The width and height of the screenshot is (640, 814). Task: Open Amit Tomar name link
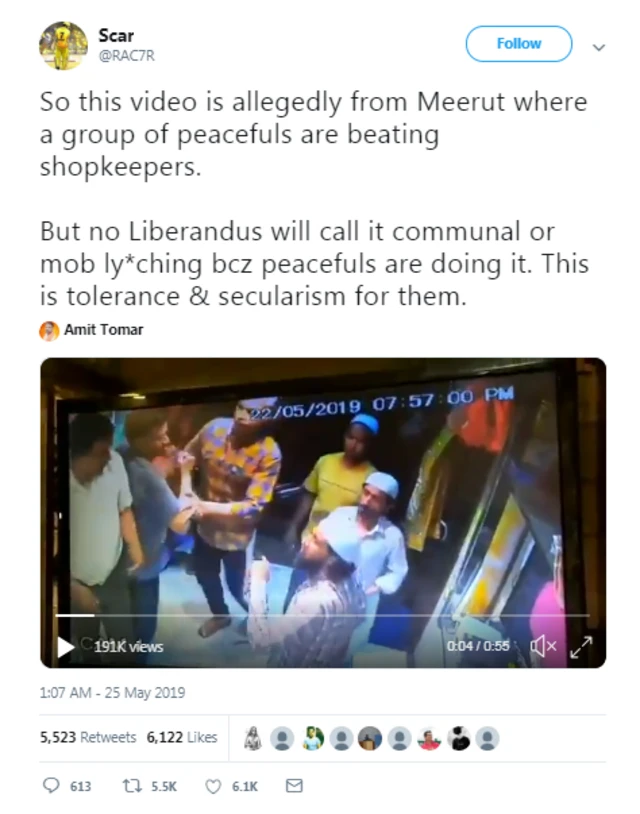103,330
